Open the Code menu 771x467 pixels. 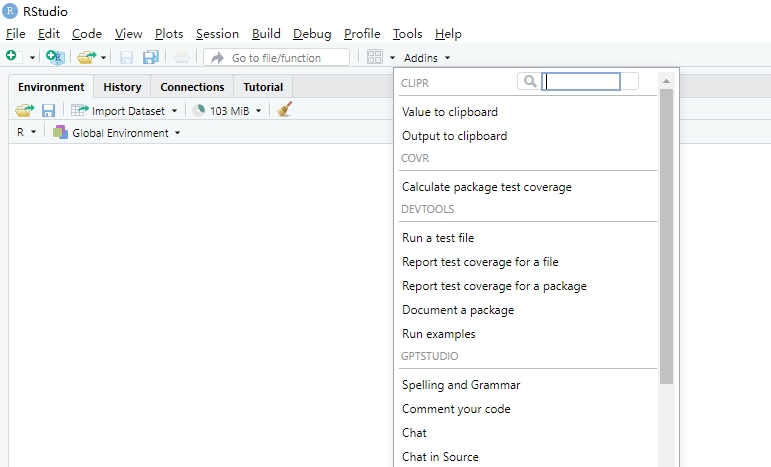pos(87,34)
